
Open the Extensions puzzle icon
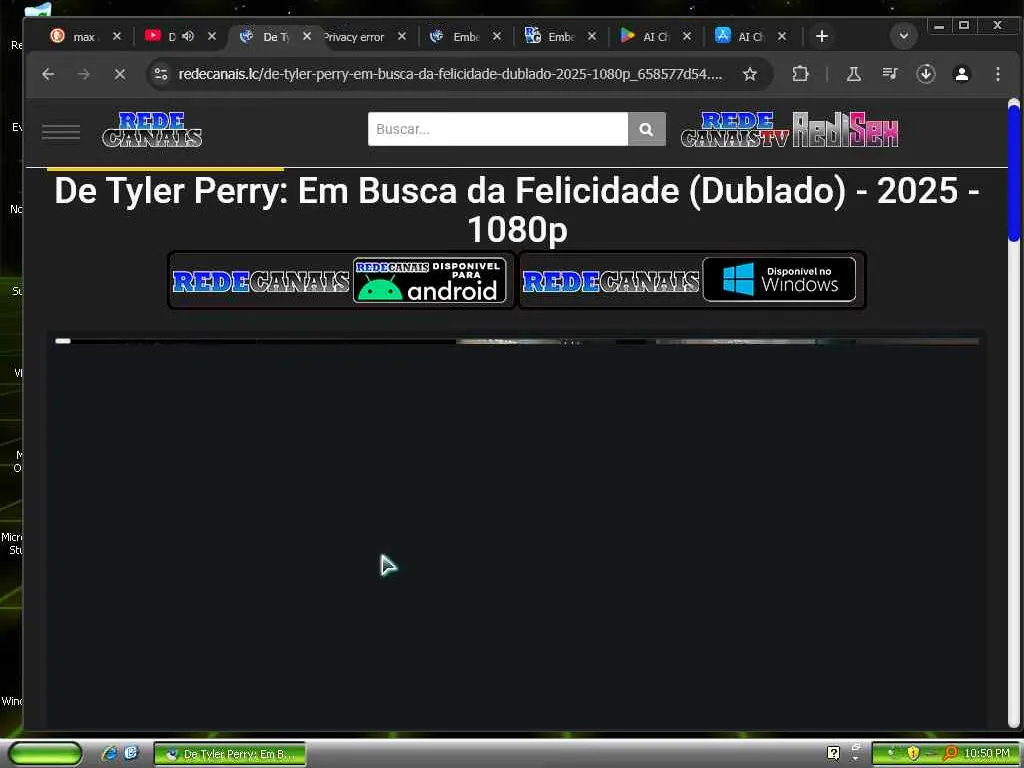[x=800, y=74]
